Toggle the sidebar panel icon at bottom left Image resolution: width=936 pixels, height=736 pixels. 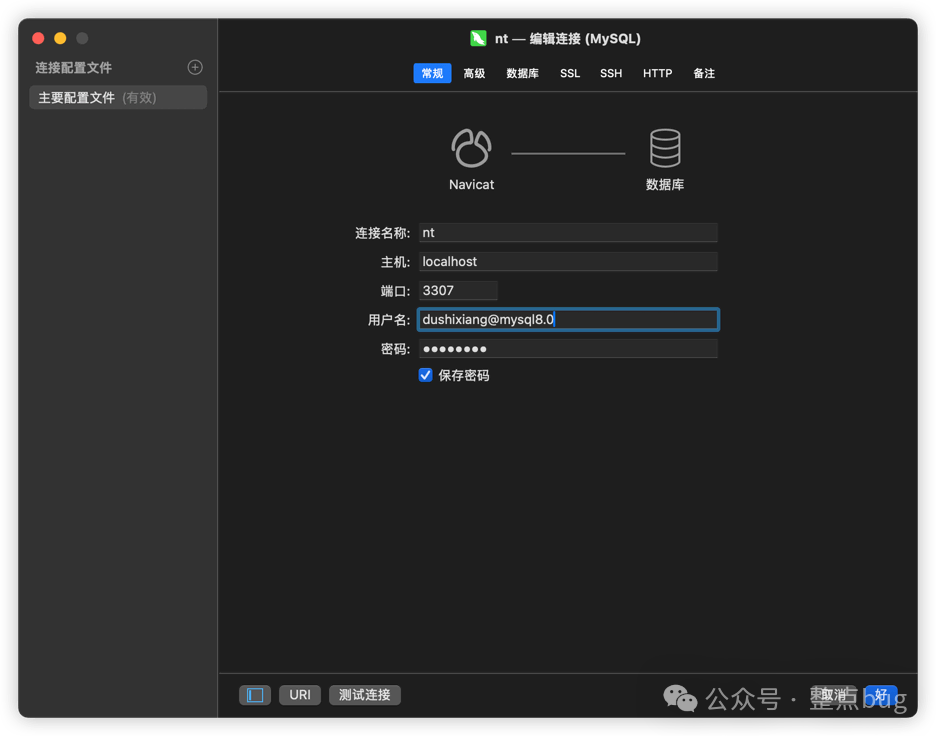tap(254, 695)
